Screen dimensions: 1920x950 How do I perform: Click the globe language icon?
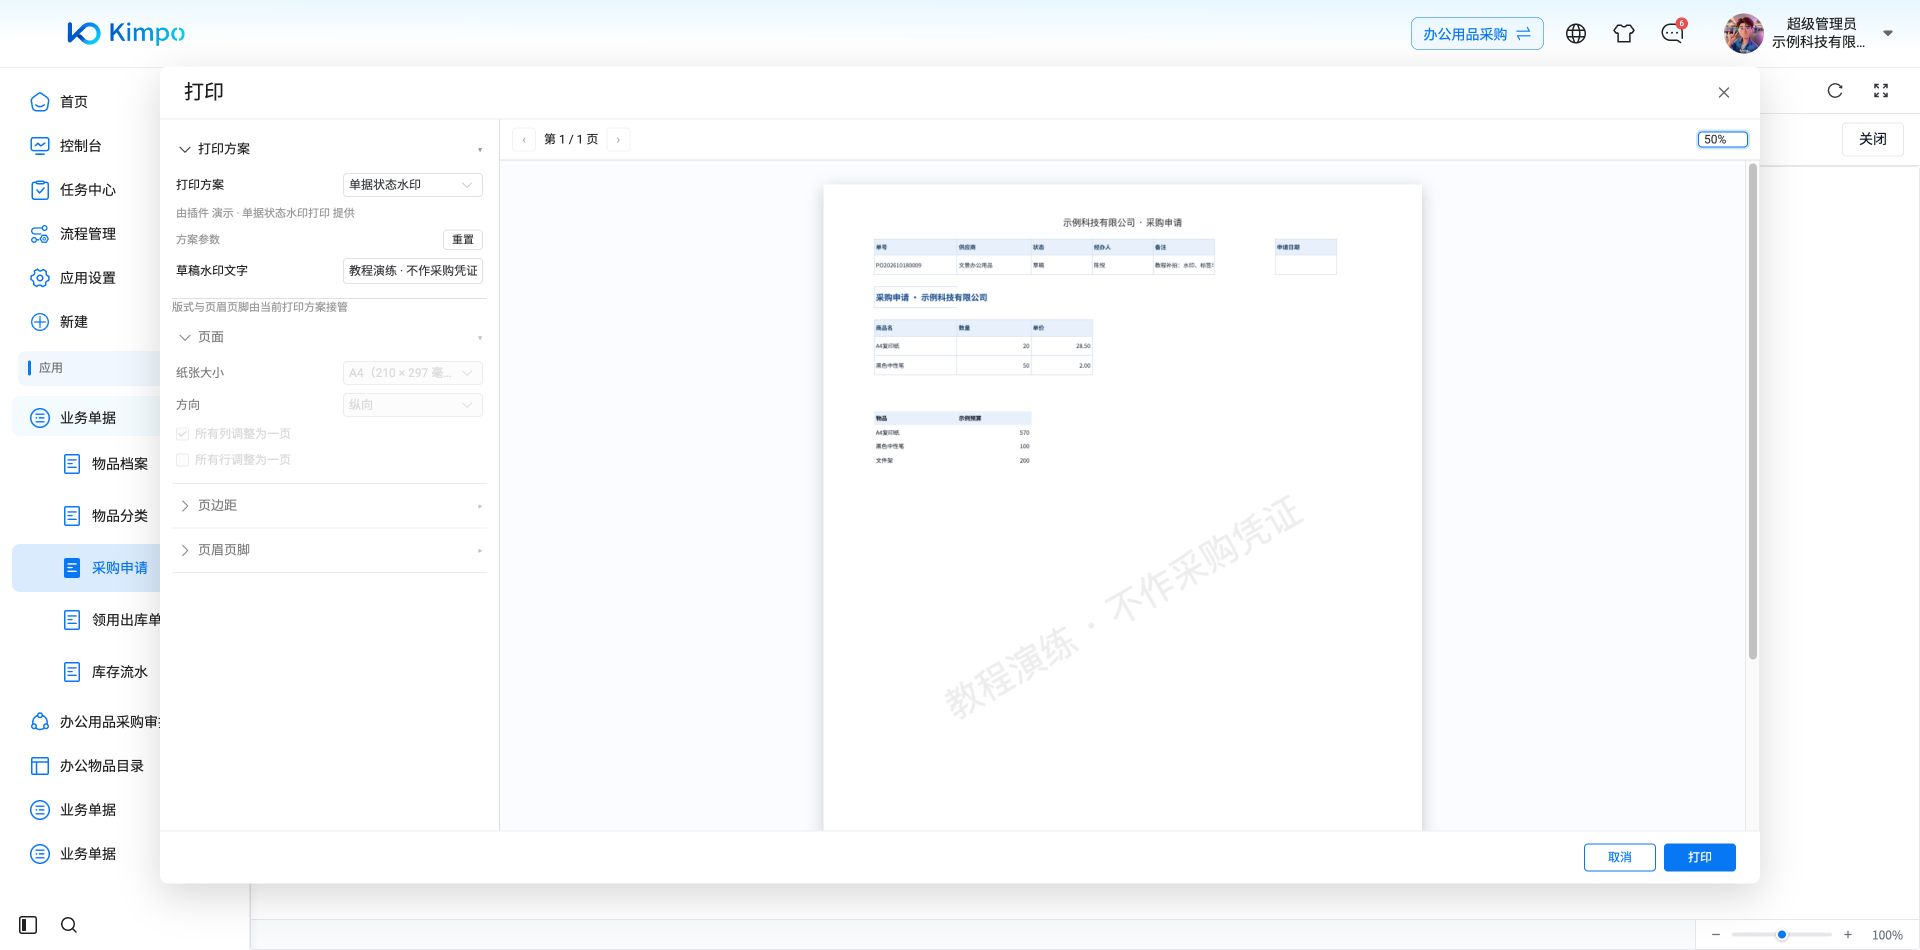(x=1576, y=34)
